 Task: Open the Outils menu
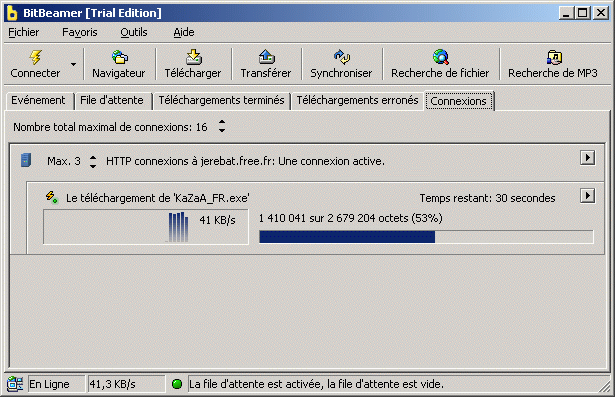click(134, 32)
